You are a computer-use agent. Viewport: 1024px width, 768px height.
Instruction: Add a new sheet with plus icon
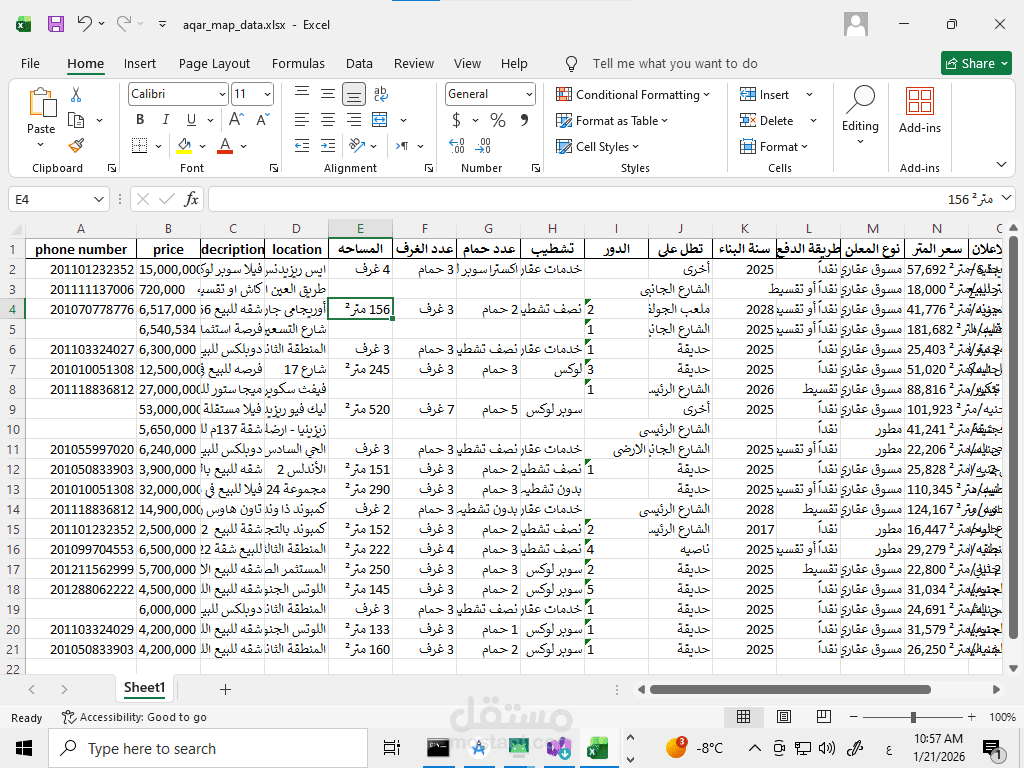[x=225, y=689]
